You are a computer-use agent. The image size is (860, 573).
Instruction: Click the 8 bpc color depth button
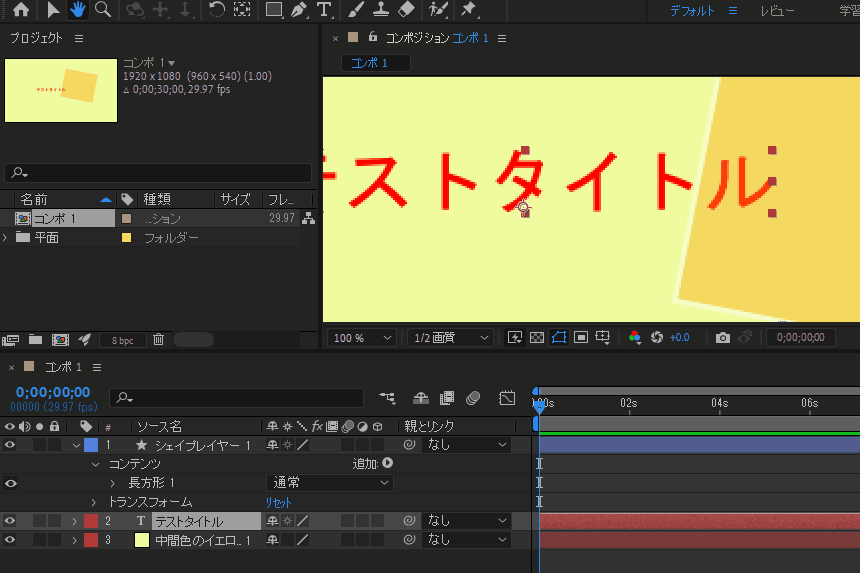tap(123, 341)
